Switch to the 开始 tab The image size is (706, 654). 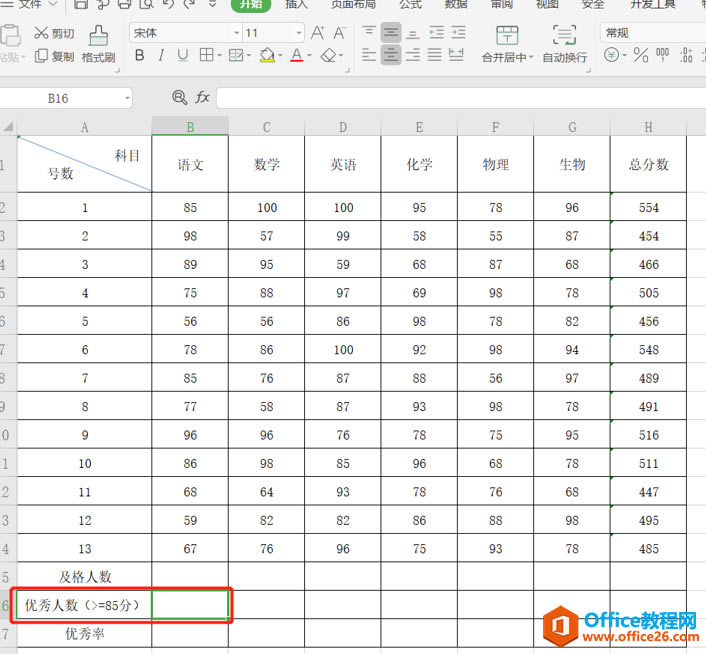point(251,5)
